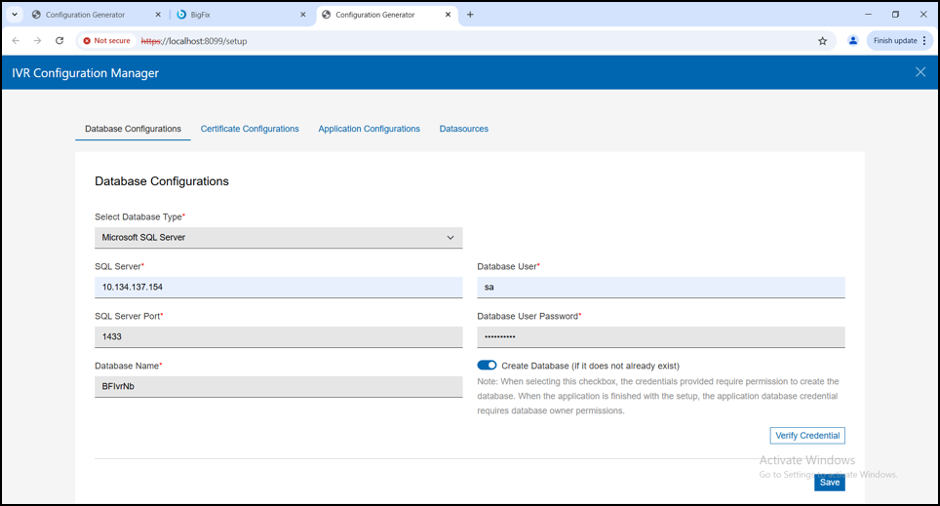This screenshot has width=940, height=506.
Task: Open the Application Configurations tab
Action: (x=369, y=129)
